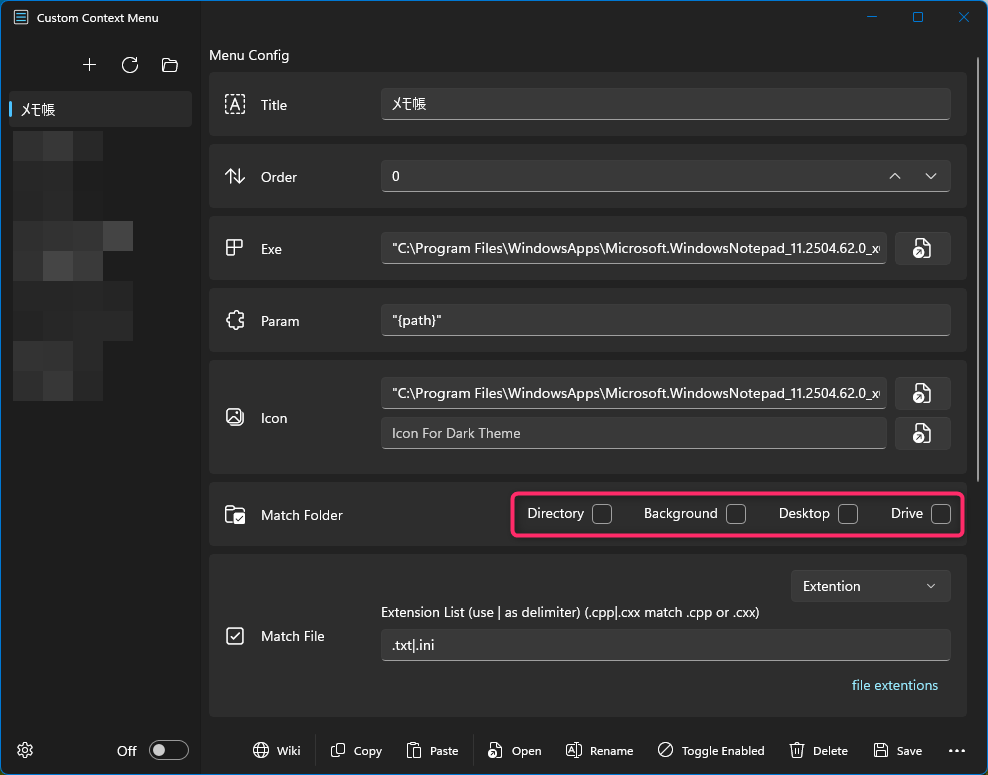This screenshot has height=775, width=988.
Task: Refresh the menu list
Action: pos(130,65)
